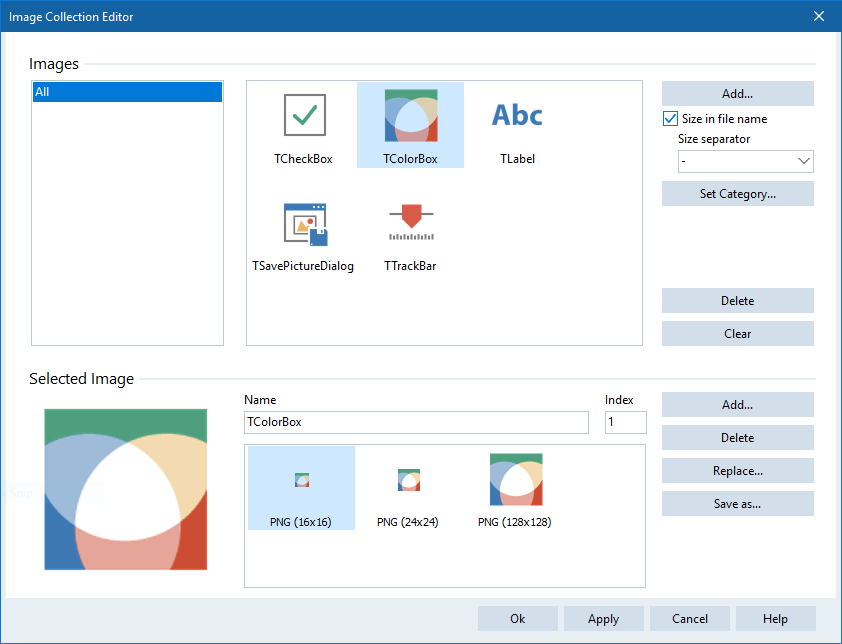
Task: Select the PNG 128x128 variant icon
Action: [x=515, y=480]
